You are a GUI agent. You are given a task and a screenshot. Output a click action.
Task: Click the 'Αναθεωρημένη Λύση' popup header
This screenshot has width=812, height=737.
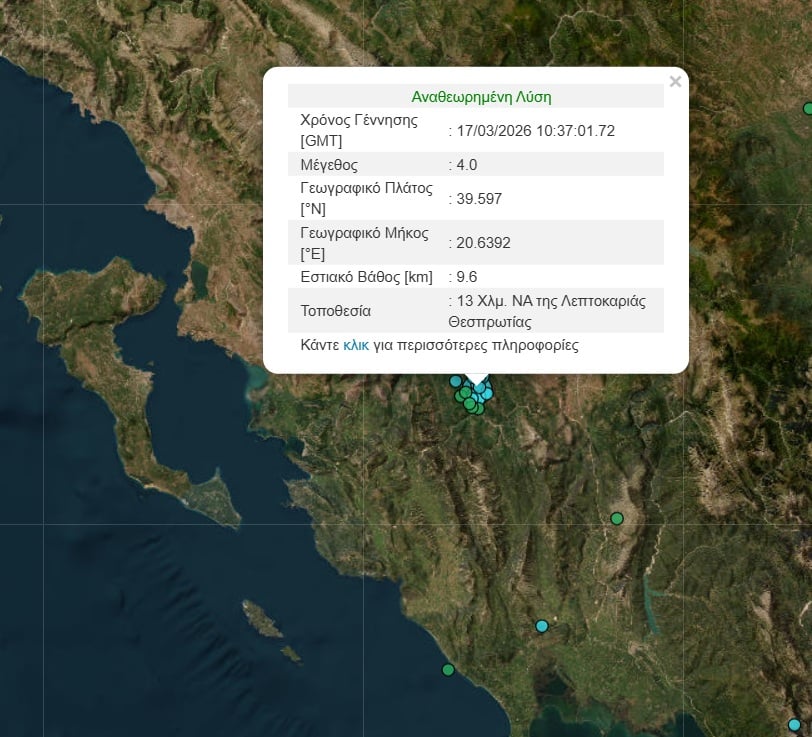point(481,97)
